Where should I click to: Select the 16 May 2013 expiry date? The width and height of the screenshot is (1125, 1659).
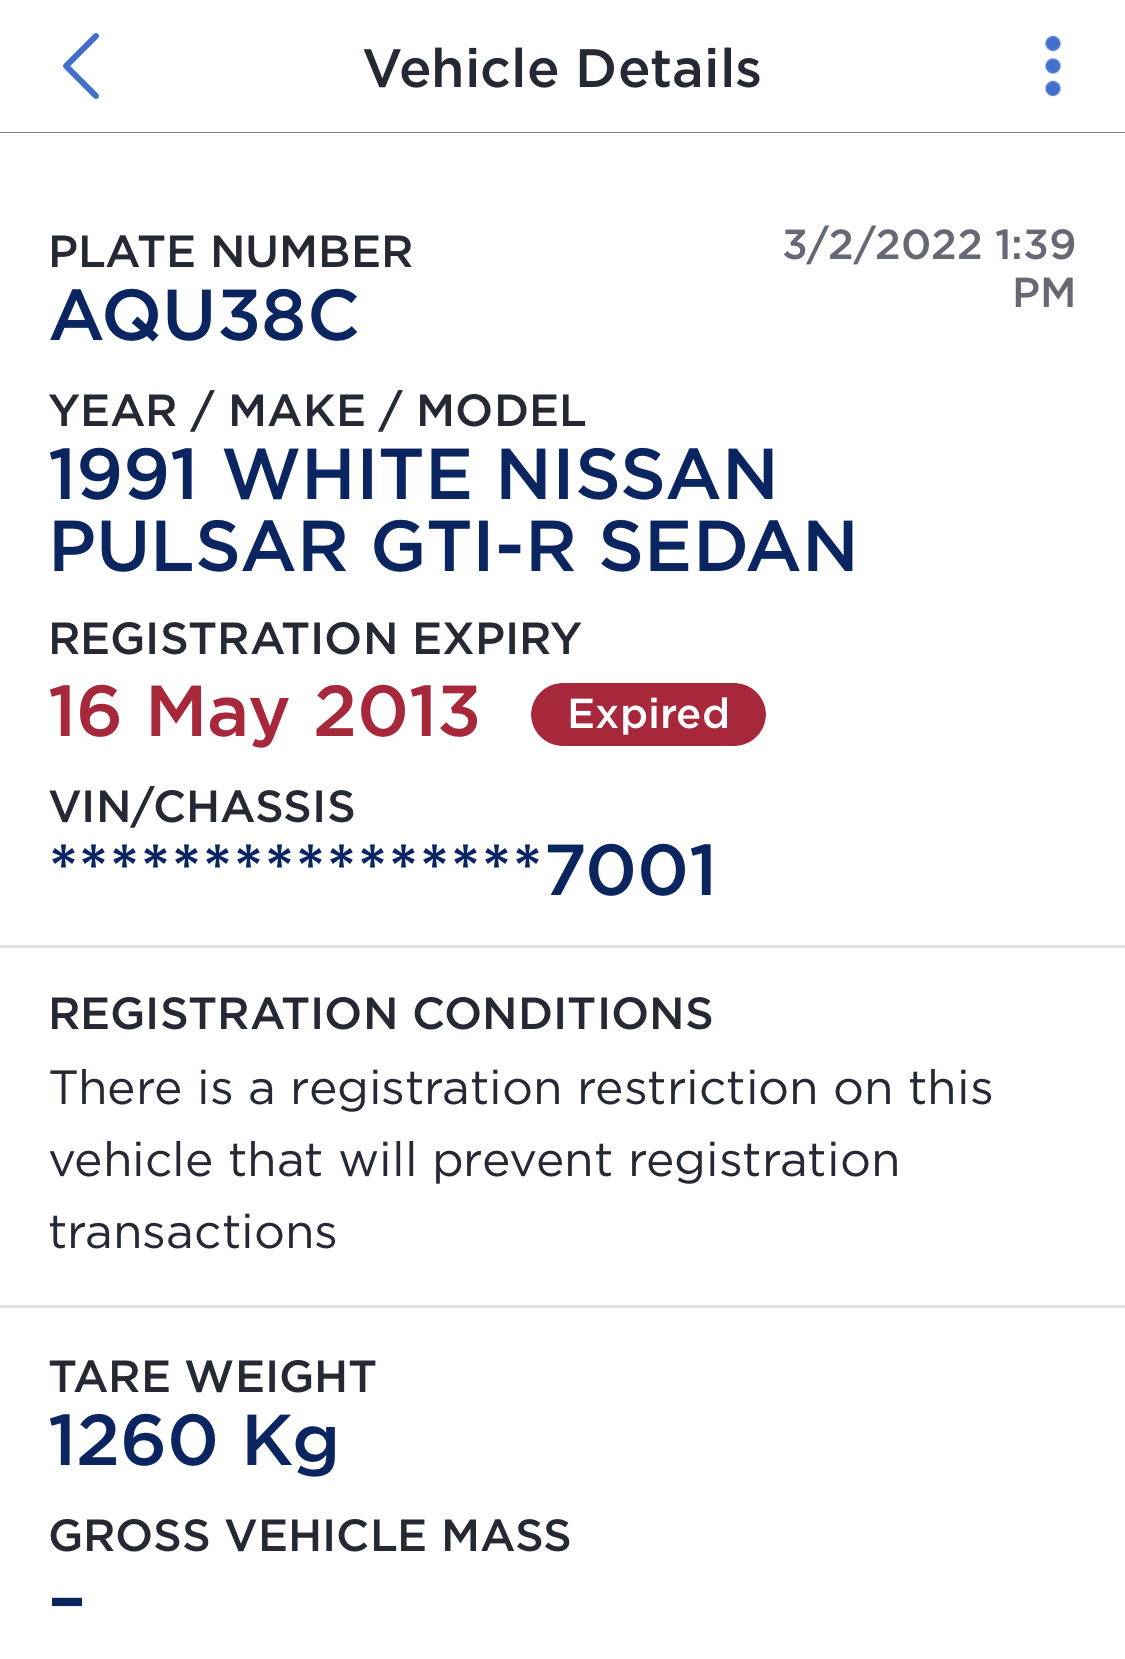point(265,712)
